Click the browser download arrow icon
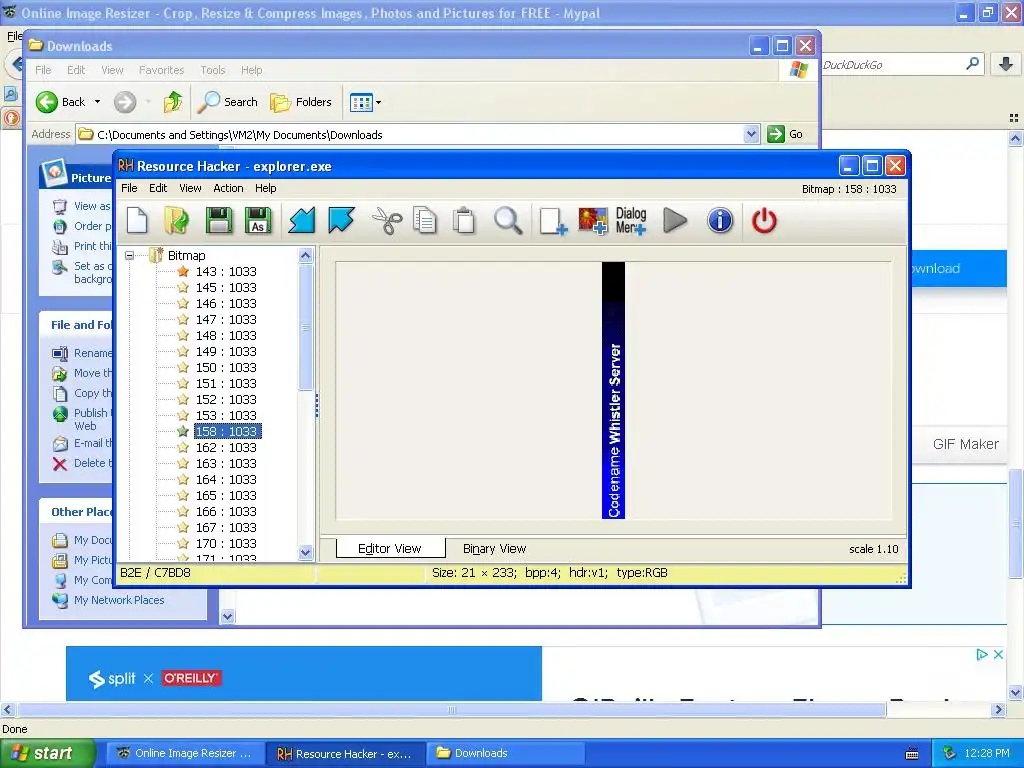This screenshot has width=1024, height=768. (1006, 64)
